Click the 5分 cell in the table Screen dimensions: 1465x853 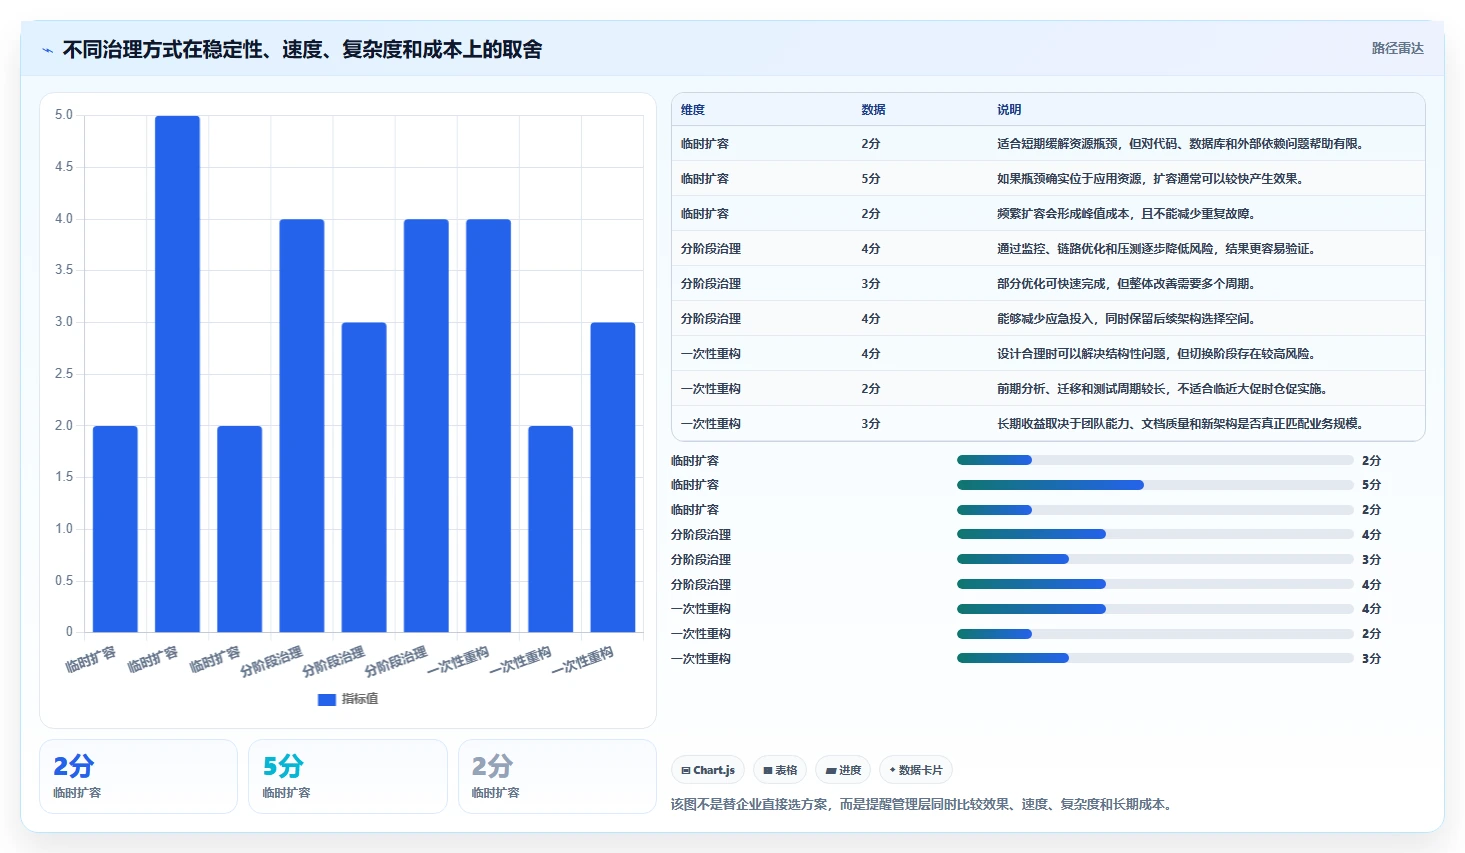870,179
